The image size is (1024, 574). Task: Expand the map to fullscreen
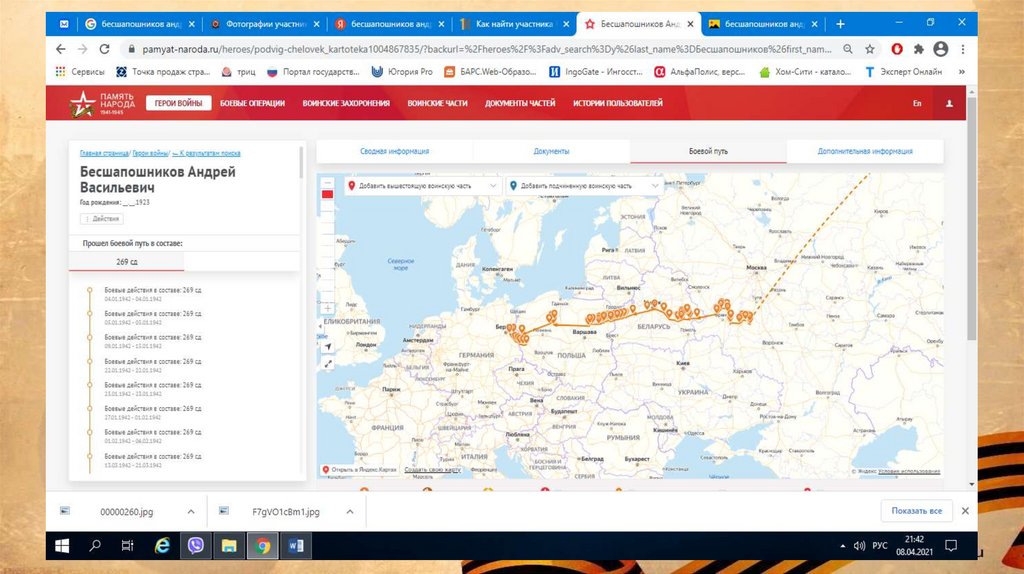tap(327, 364)
